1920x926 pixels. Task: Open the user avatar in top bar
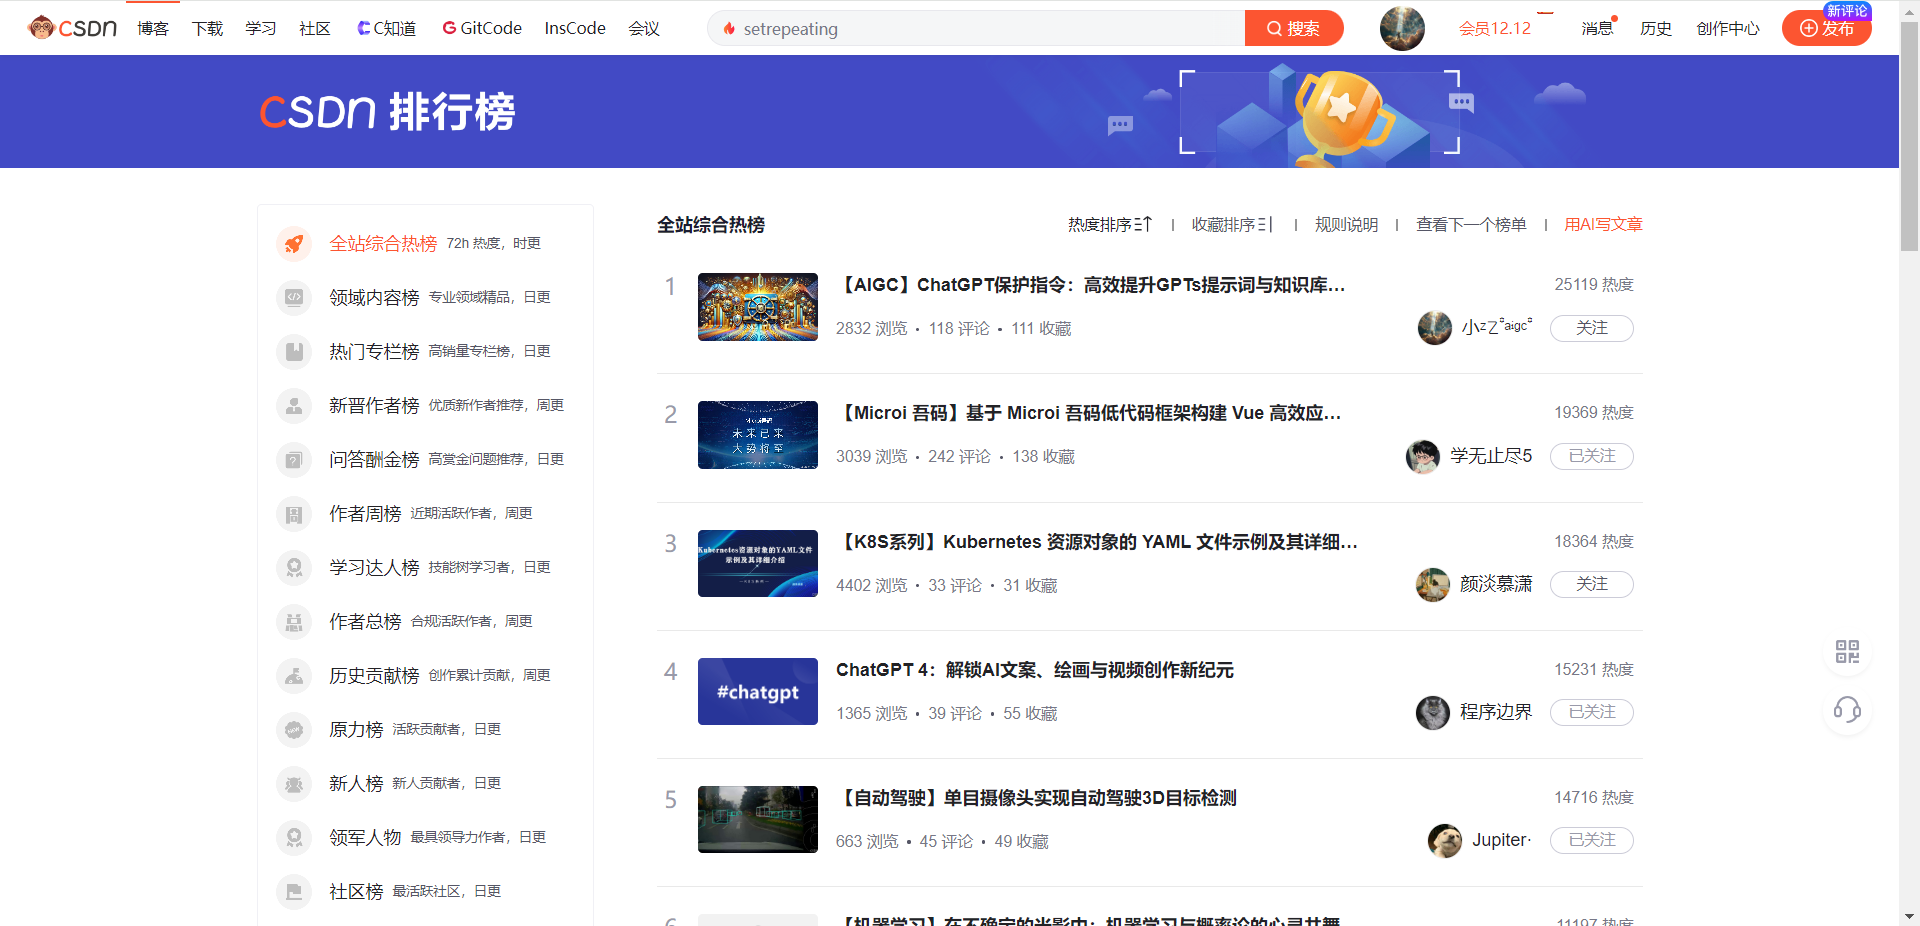tap(1402, 28)
